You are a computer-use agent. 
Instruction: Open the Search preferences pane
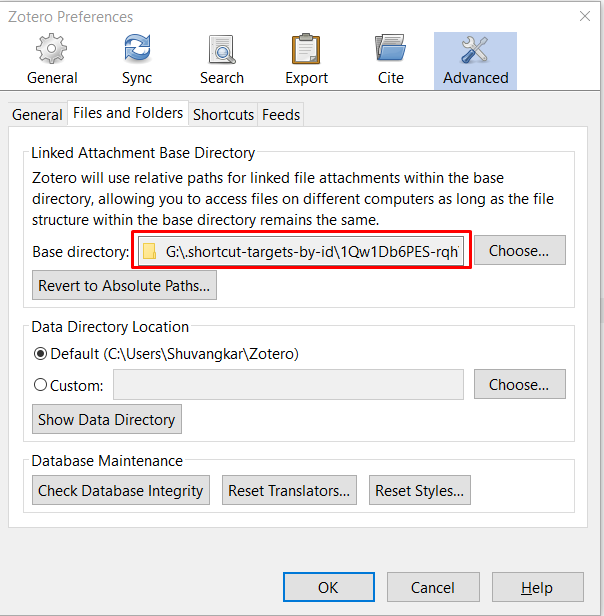222,60
